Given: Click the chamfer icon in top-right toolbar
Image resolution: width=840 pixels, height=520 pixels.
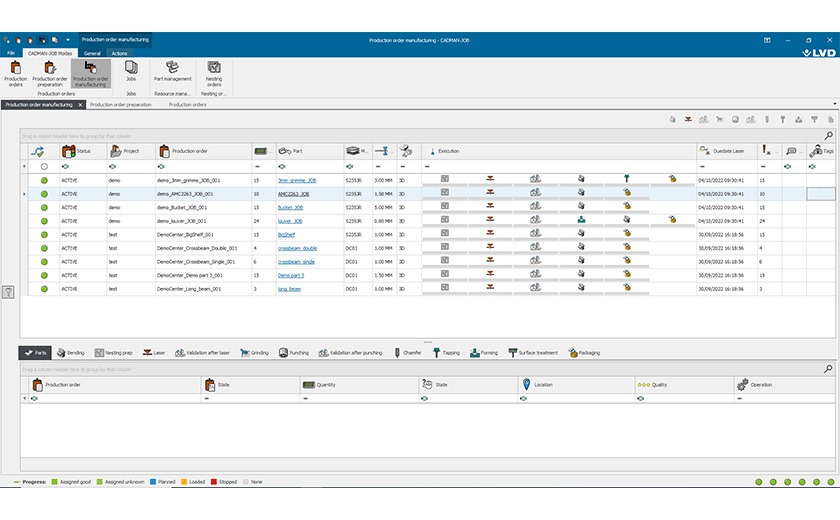Looking at the screenshot, I should [x=767, y=119].
